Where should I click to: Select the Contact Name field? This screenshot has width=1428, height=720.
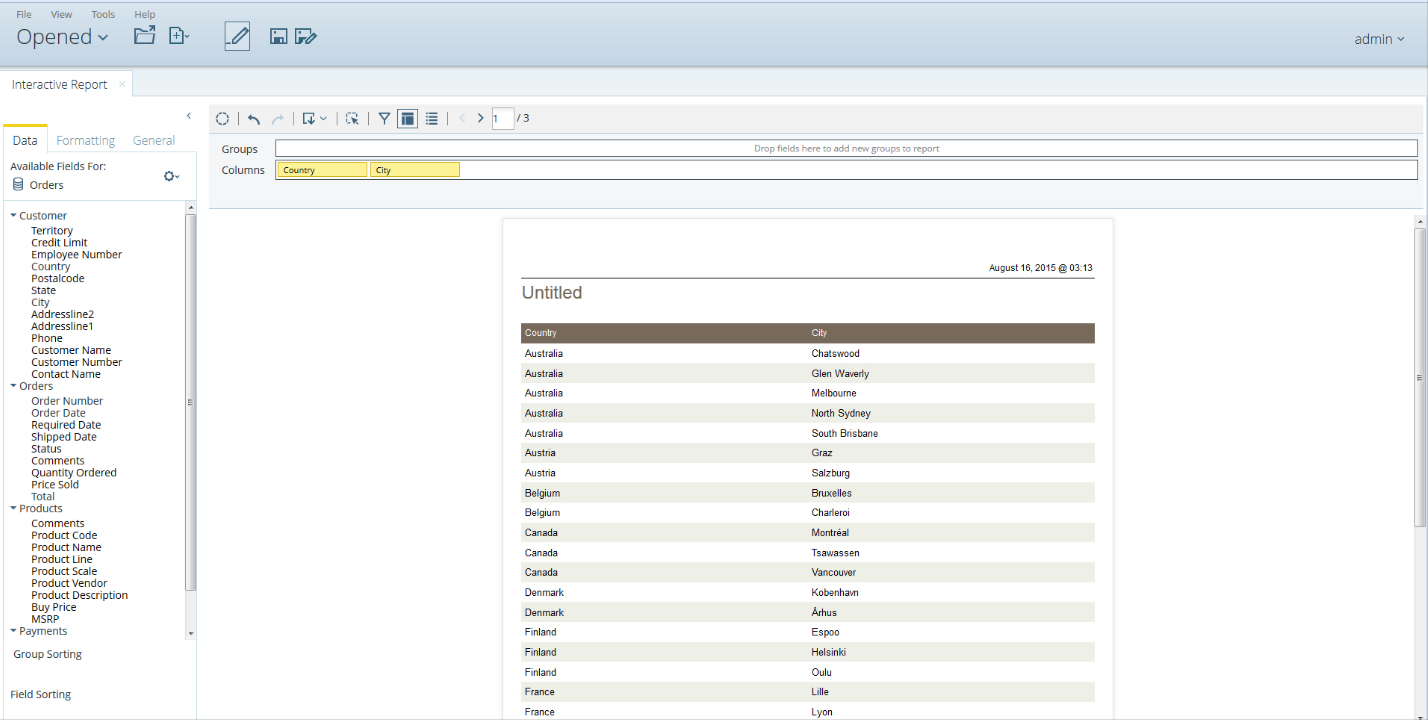(x=66, y=375)
